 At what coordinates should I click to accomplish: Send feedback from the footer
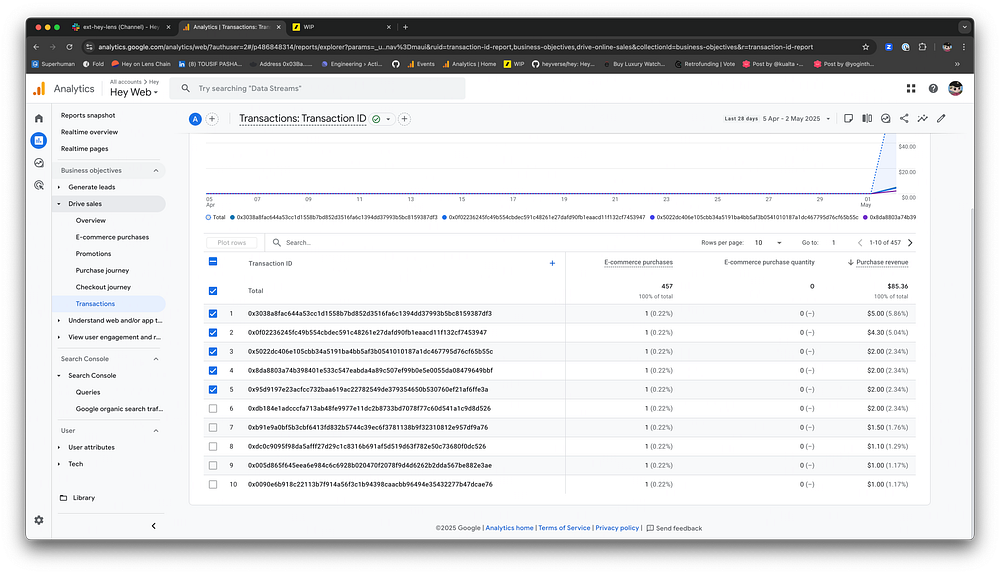(674, 528)
